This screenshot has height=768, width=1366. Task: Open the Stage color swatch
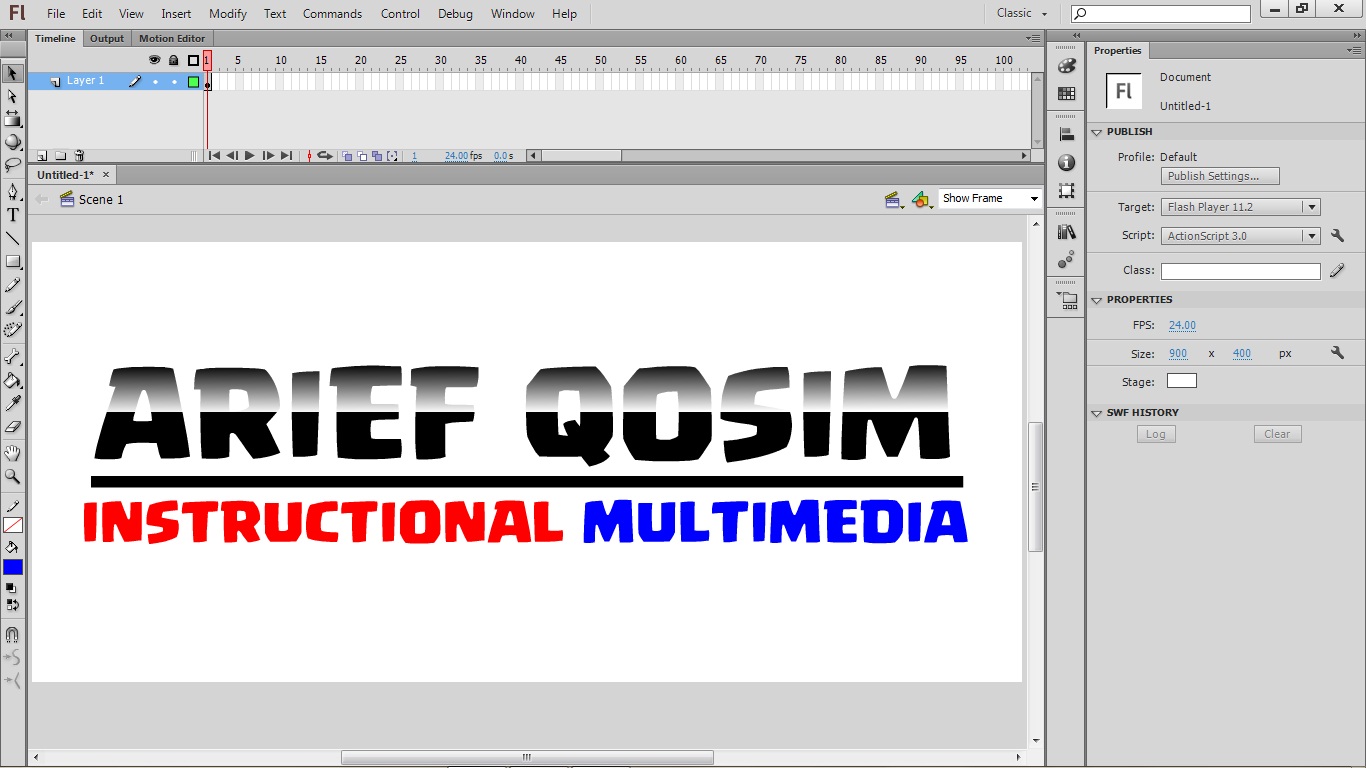click(x=1181, y=381)
